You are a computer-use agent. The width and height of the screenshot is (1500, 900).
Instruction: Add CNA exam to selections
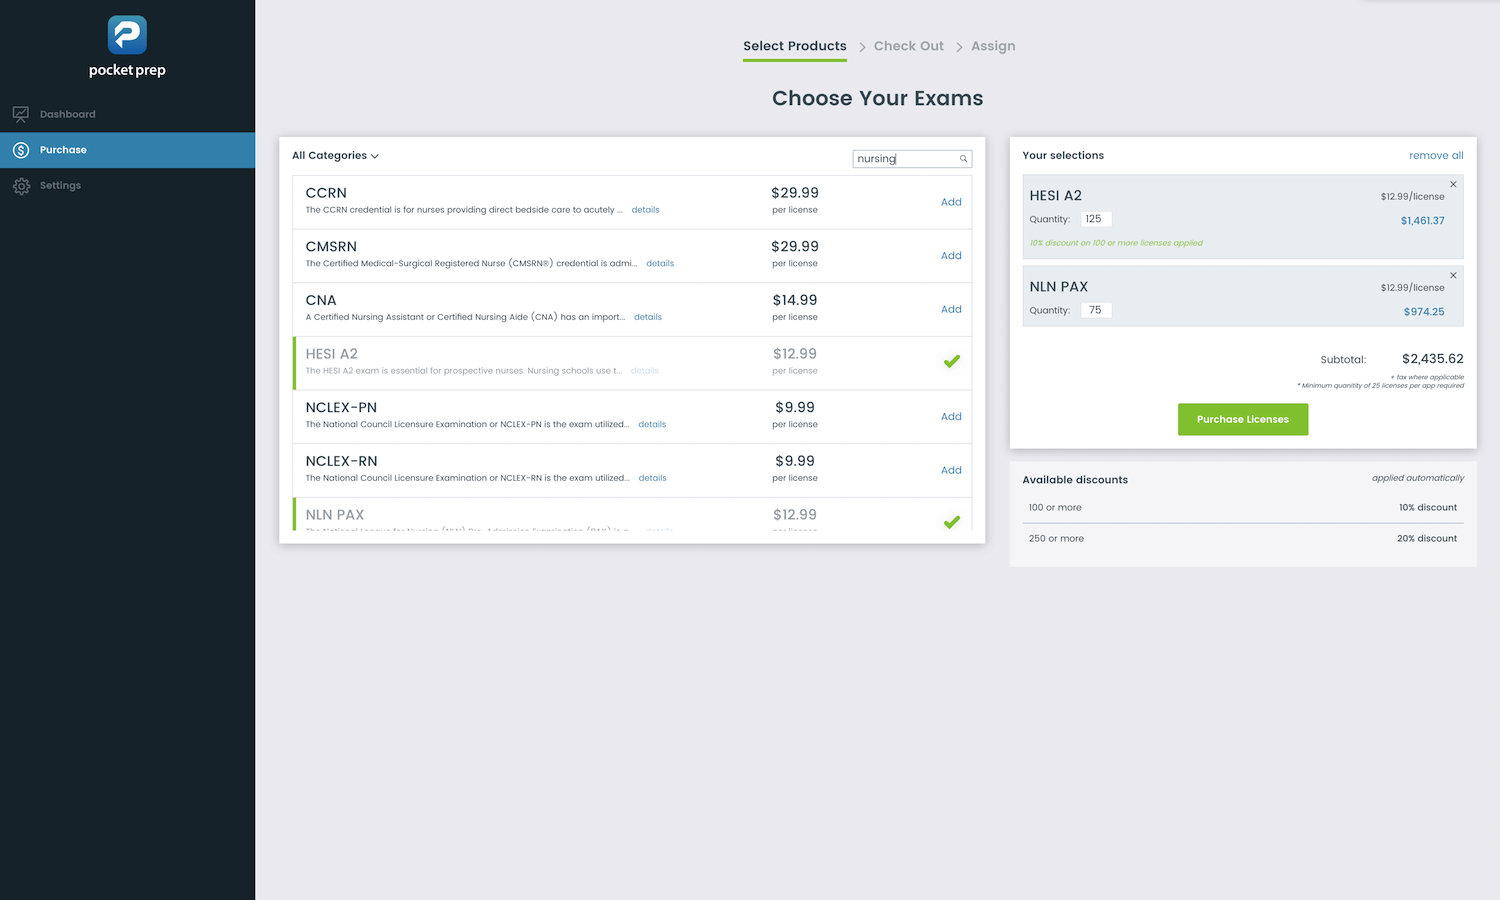click(x=951, y=309)
